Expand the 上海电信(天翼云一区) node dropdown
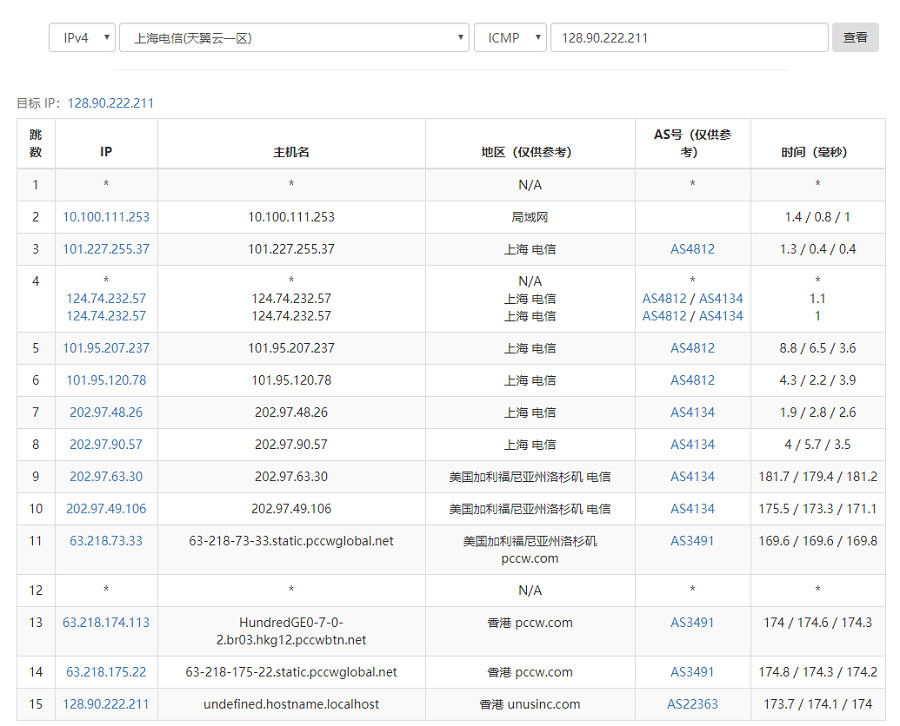This screenshot has height=726, width=900. 294,38
